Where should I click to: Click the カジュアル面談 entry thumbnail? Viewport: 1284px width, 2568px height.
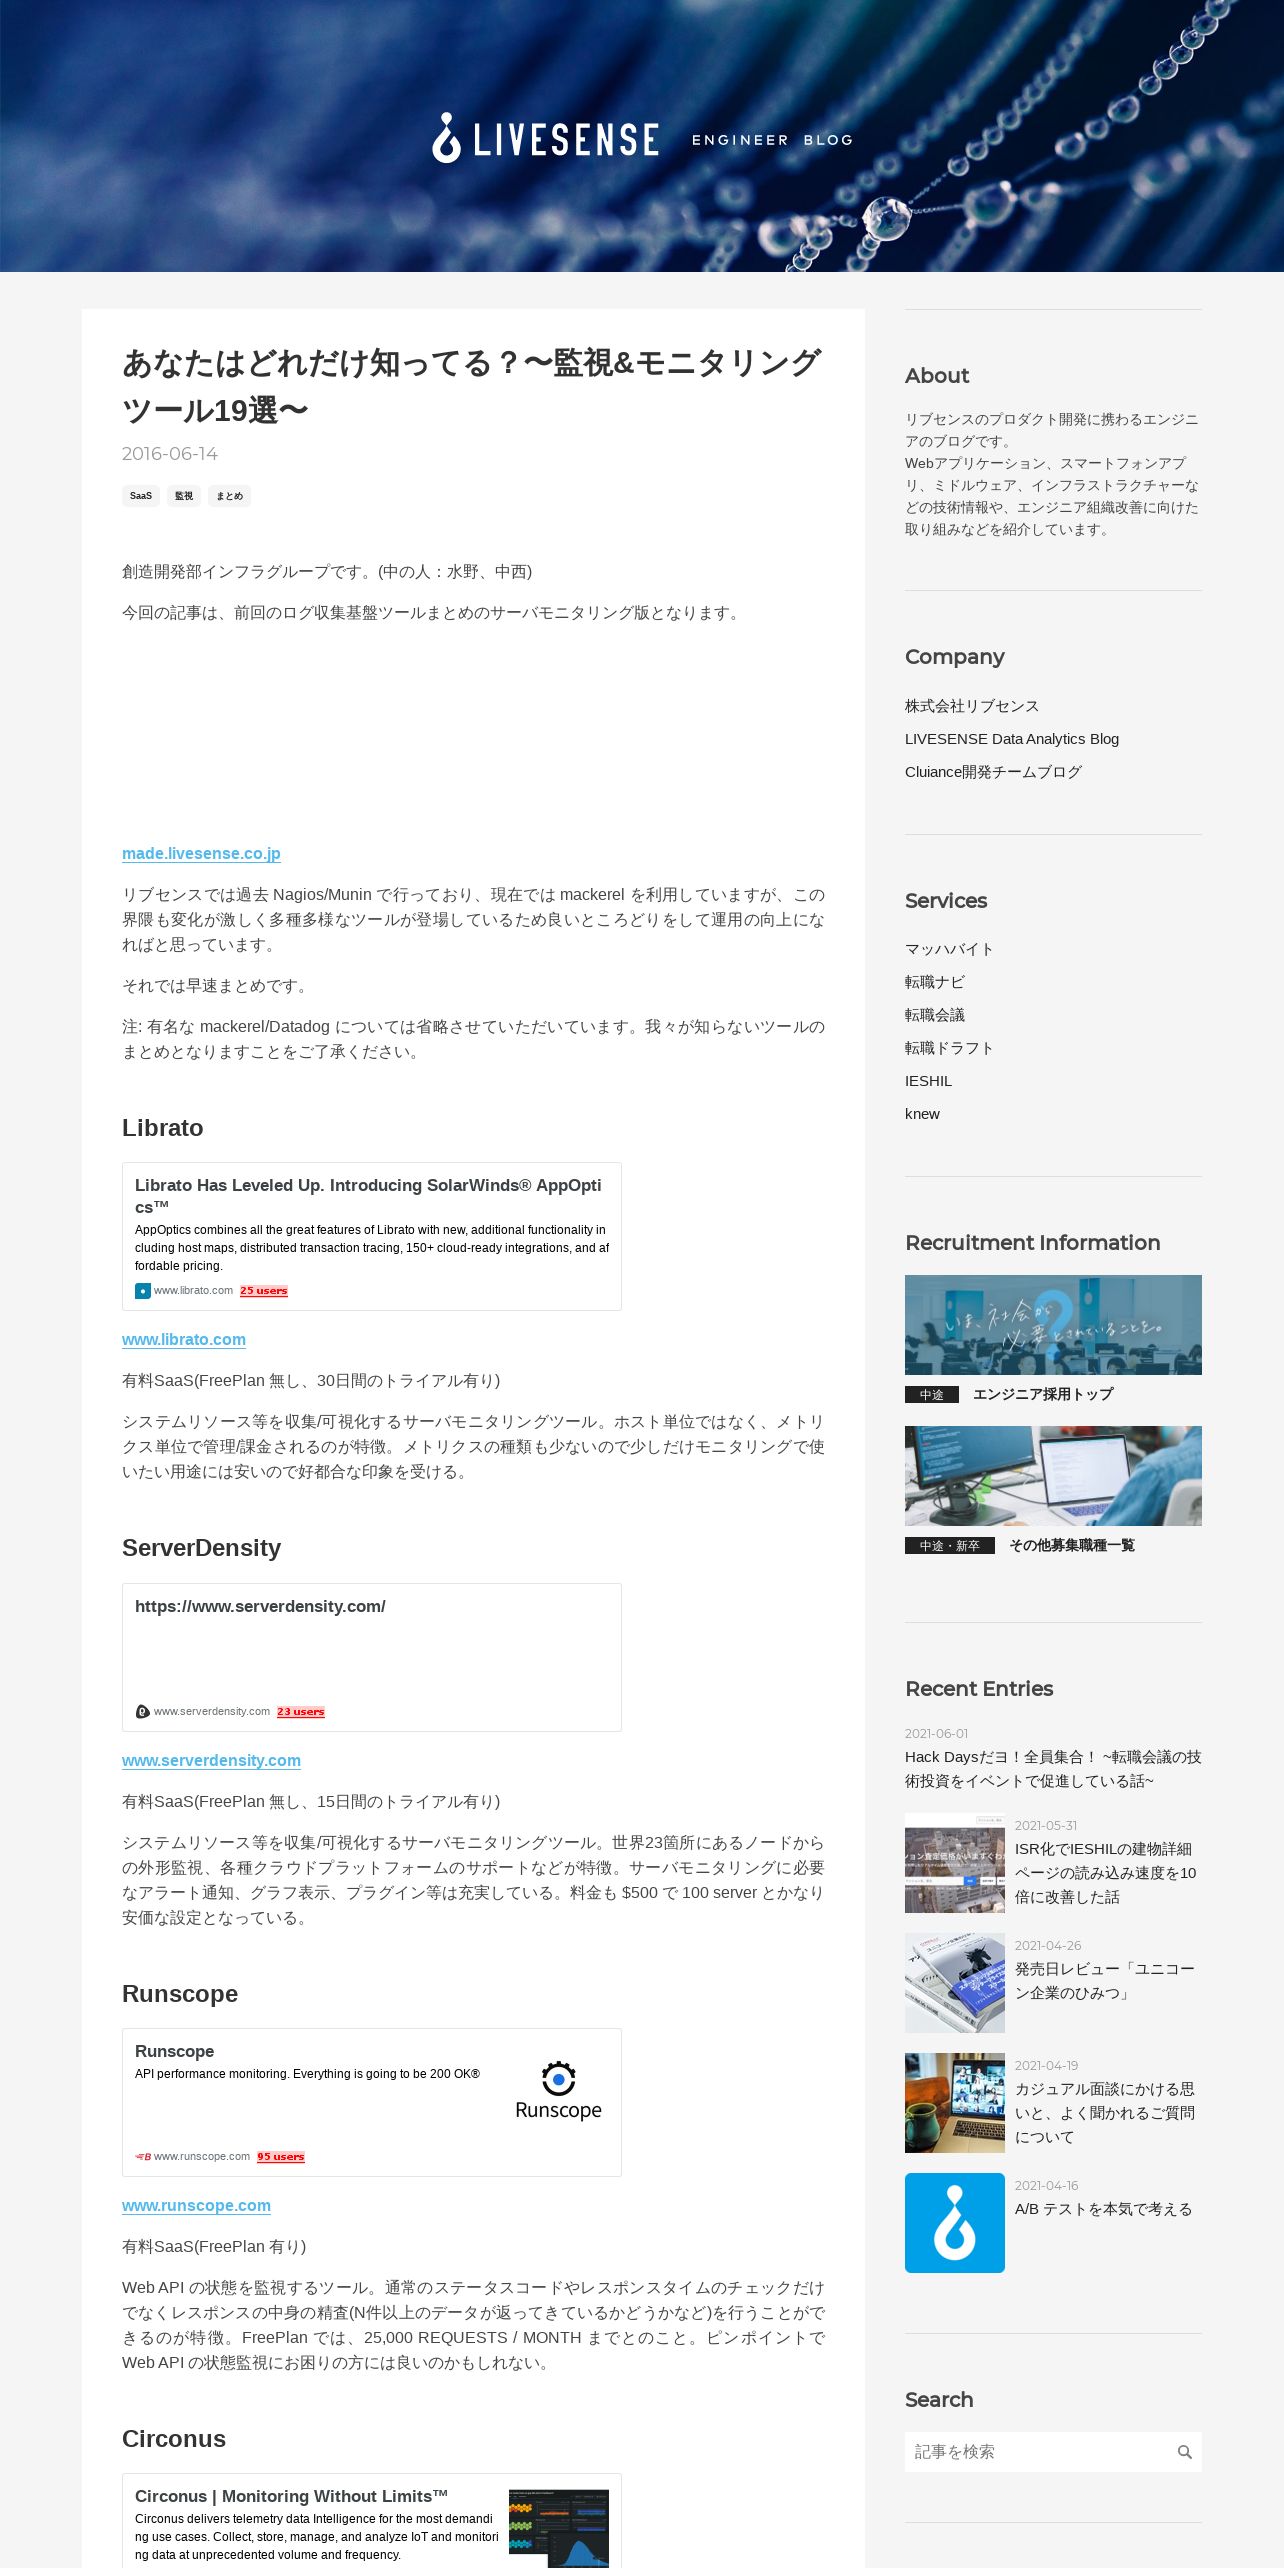coord(954,2103)
